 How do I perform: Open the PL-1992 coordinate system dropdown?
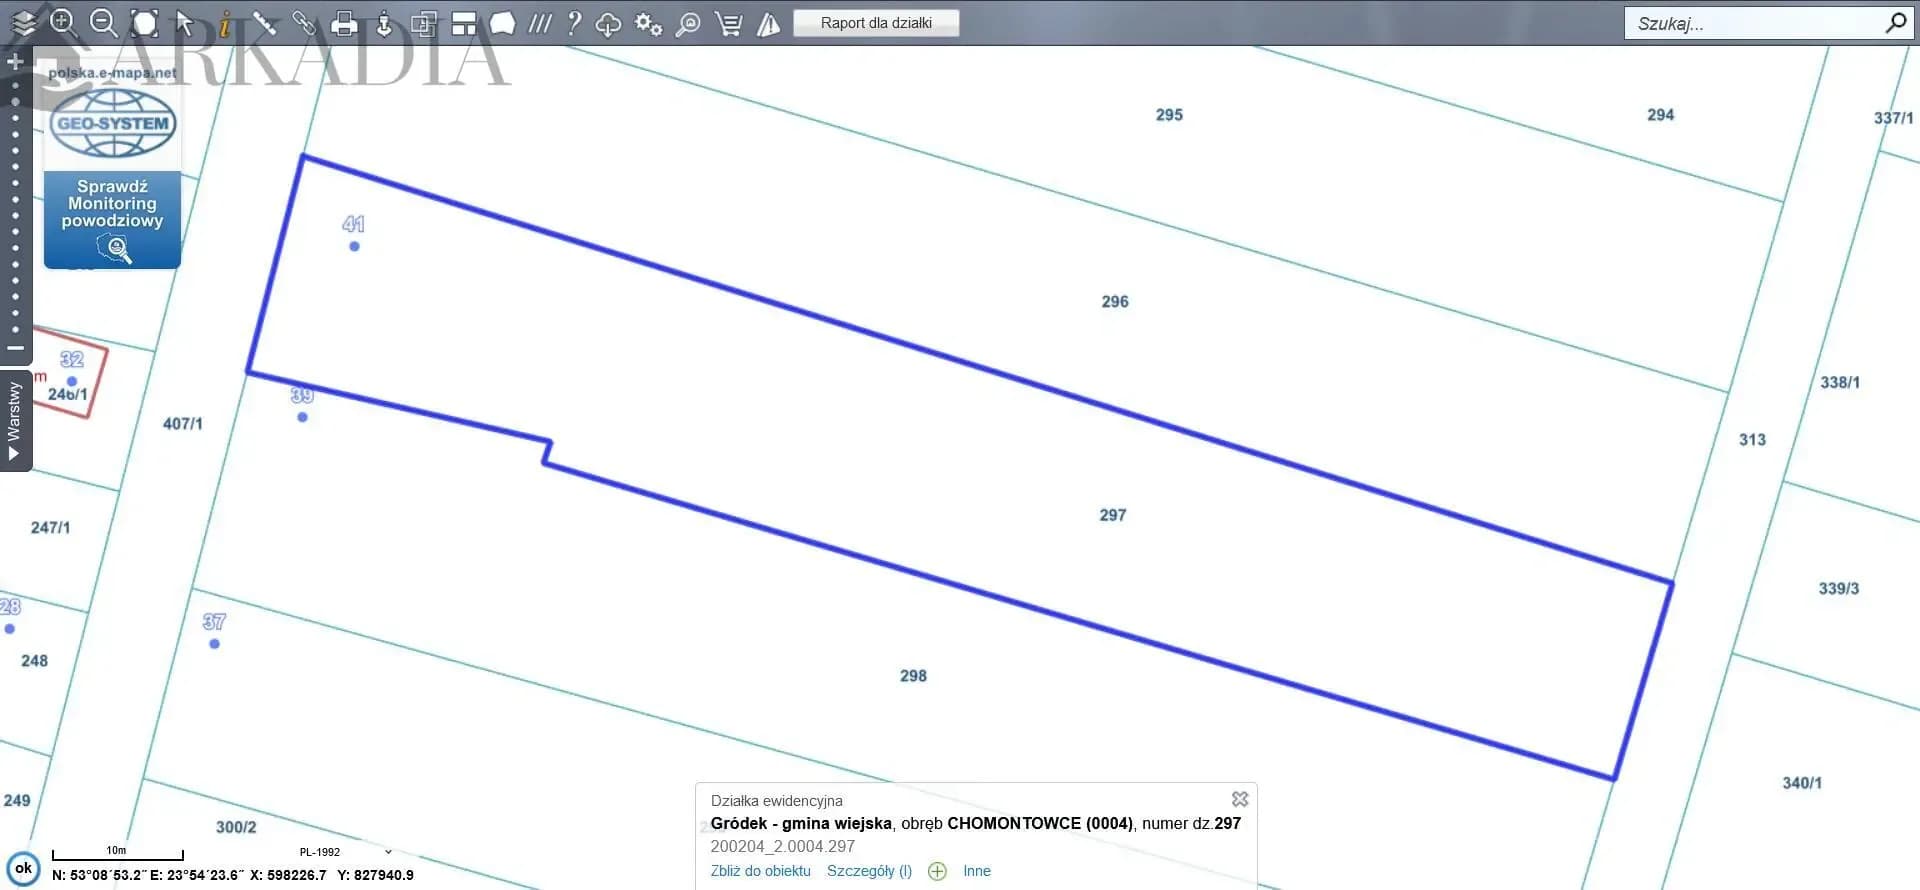pyautogui.click(x=345, y=852)
